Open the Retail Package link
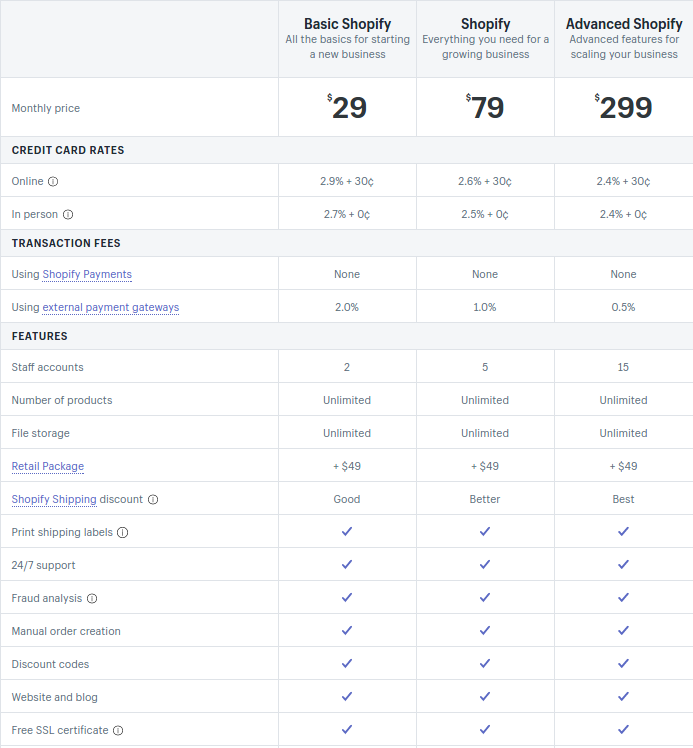This screenshot has height=748, width=693. coord(48,467)
